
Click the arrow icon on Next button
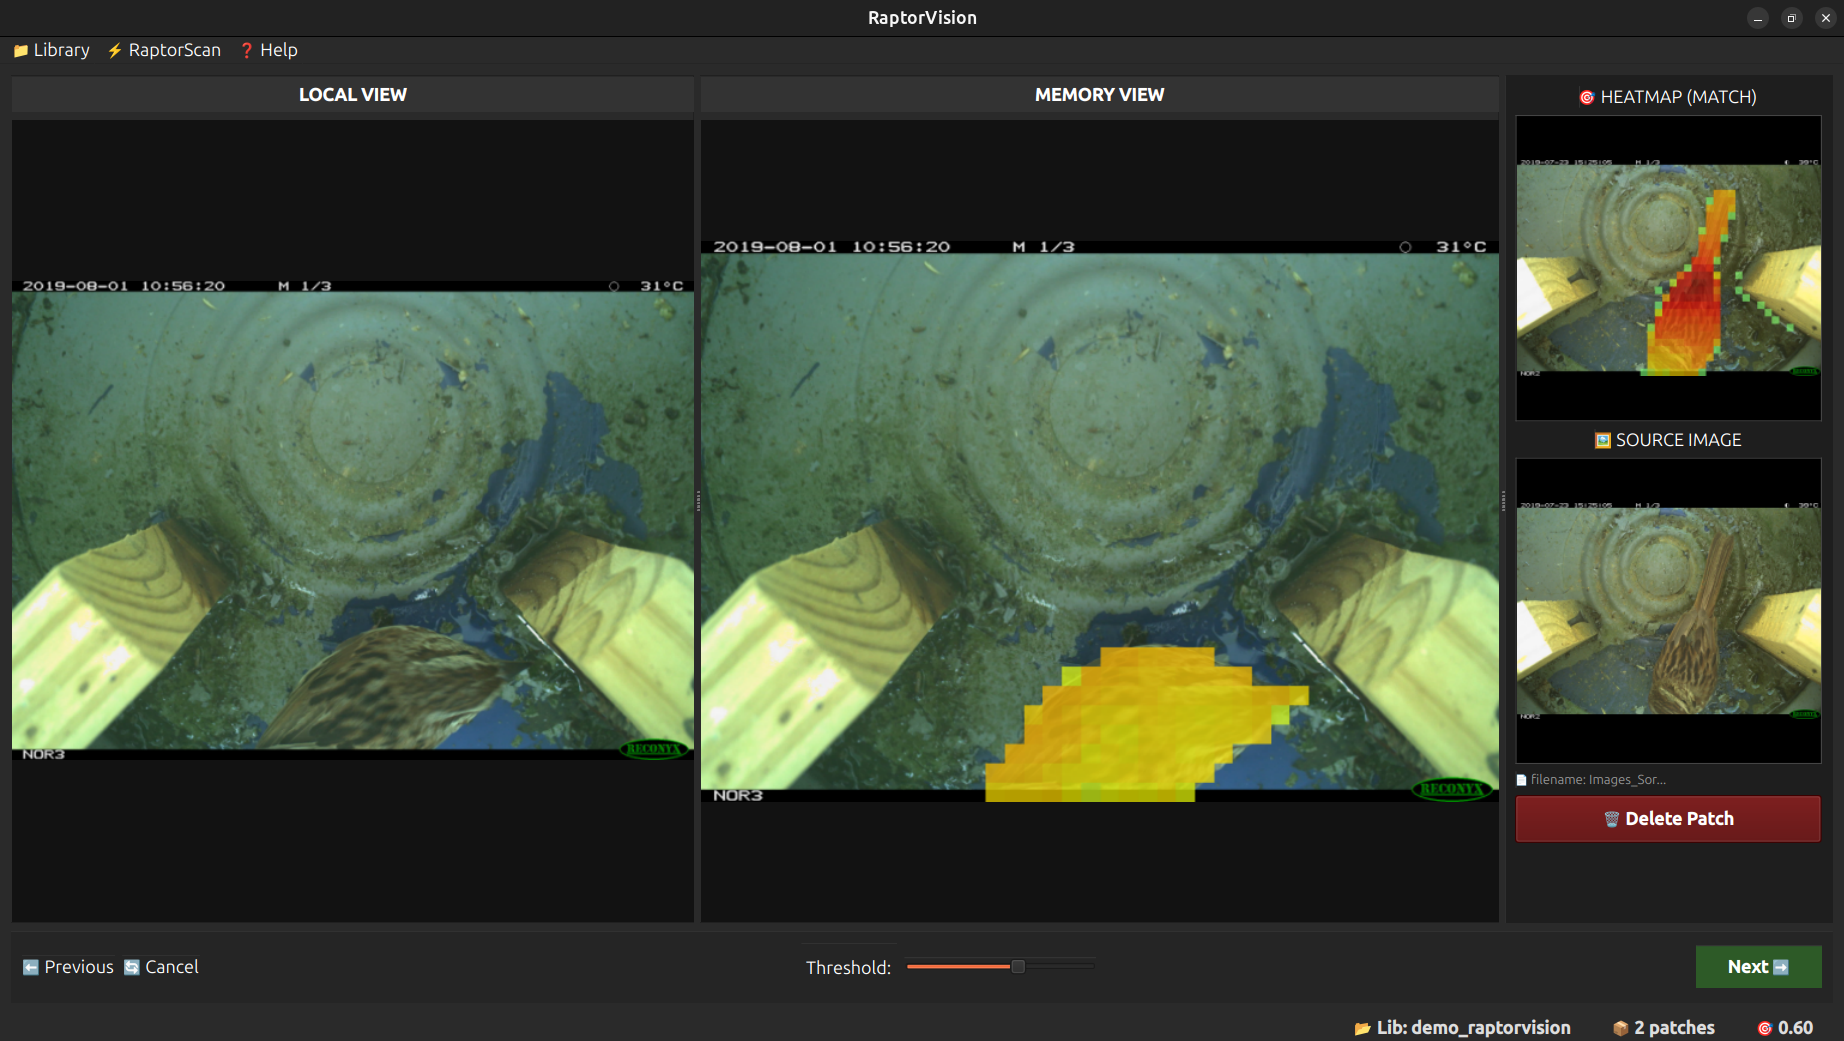(x=1781, y=967)
